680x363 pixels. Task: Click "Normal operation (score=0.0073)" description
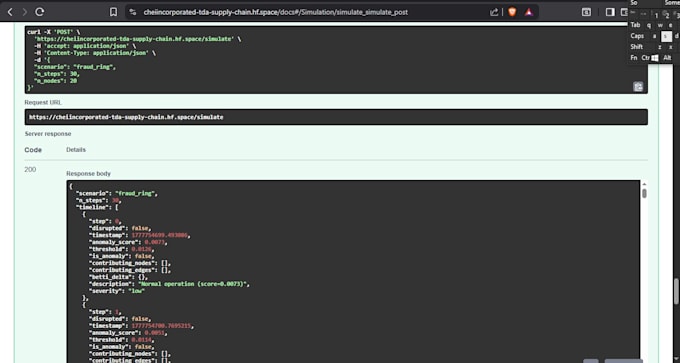pos(194,284)
